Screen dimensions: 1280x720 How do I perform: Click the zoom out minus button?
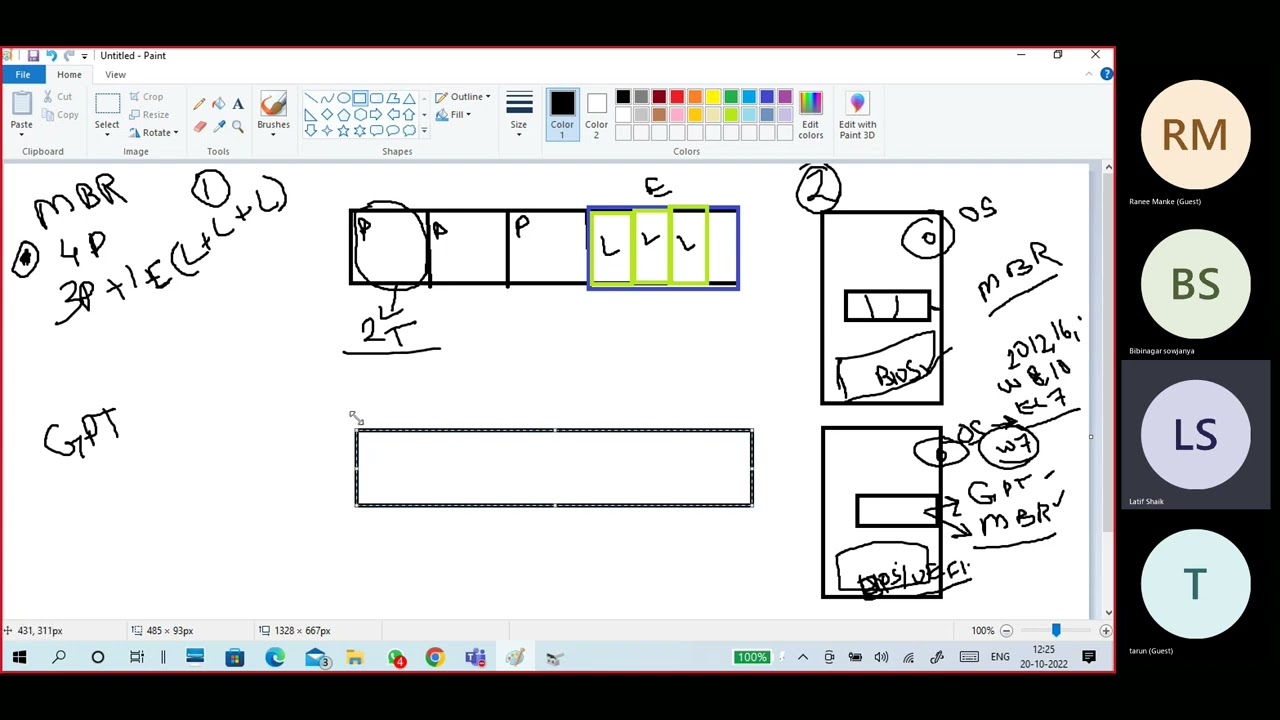1006,630
